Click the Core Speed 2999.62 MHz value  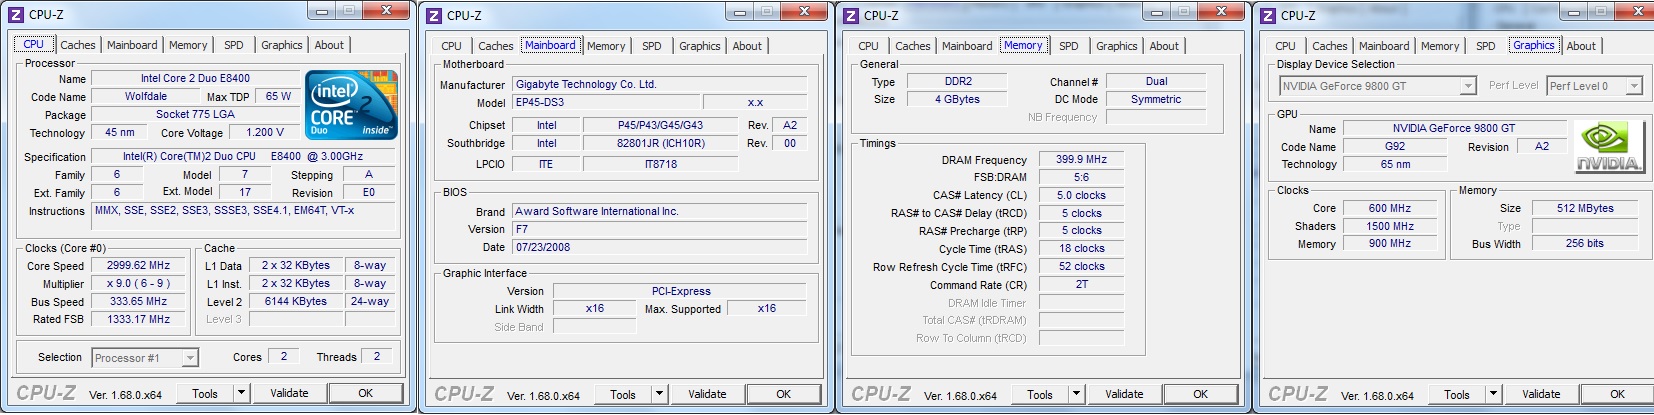point(139,266)
